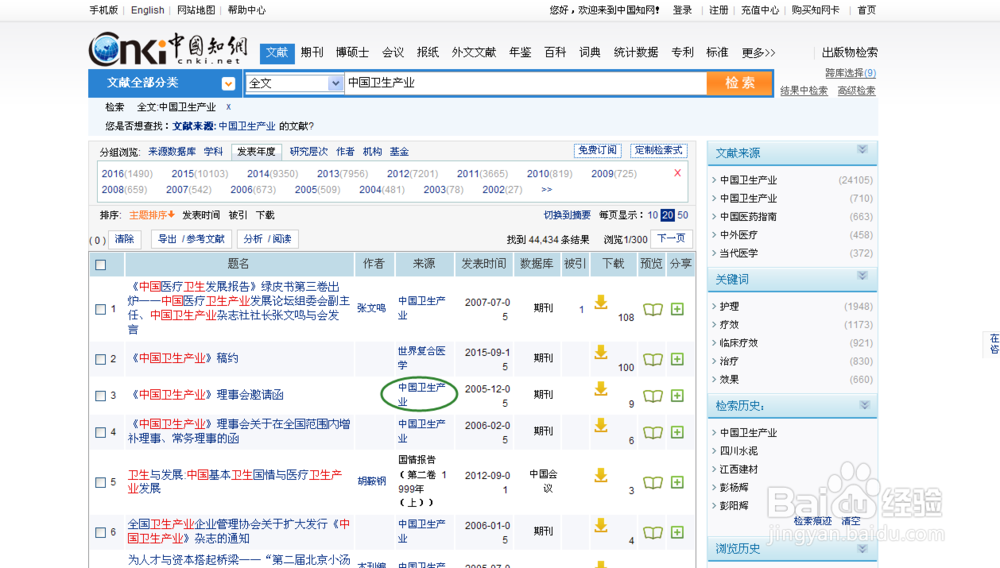Click the orange 检索 search button

tap(740, 83)
